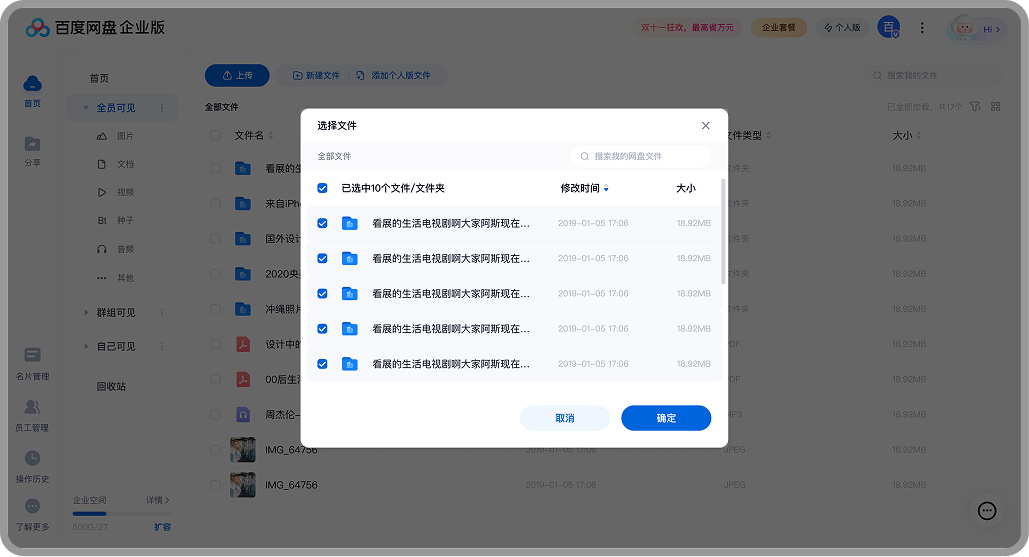Open 了解更多 learn more icon
The height and width of the screenshot is (557, 1029).
click(x=32, y=506)
